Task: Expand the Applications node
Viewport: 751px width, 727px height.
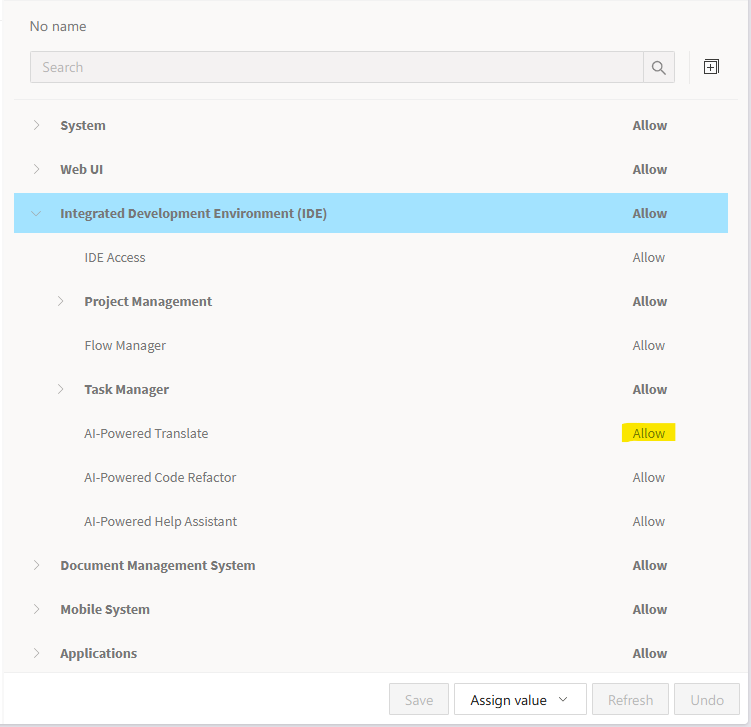Action: pyautogui.click(x=37, y=653)
